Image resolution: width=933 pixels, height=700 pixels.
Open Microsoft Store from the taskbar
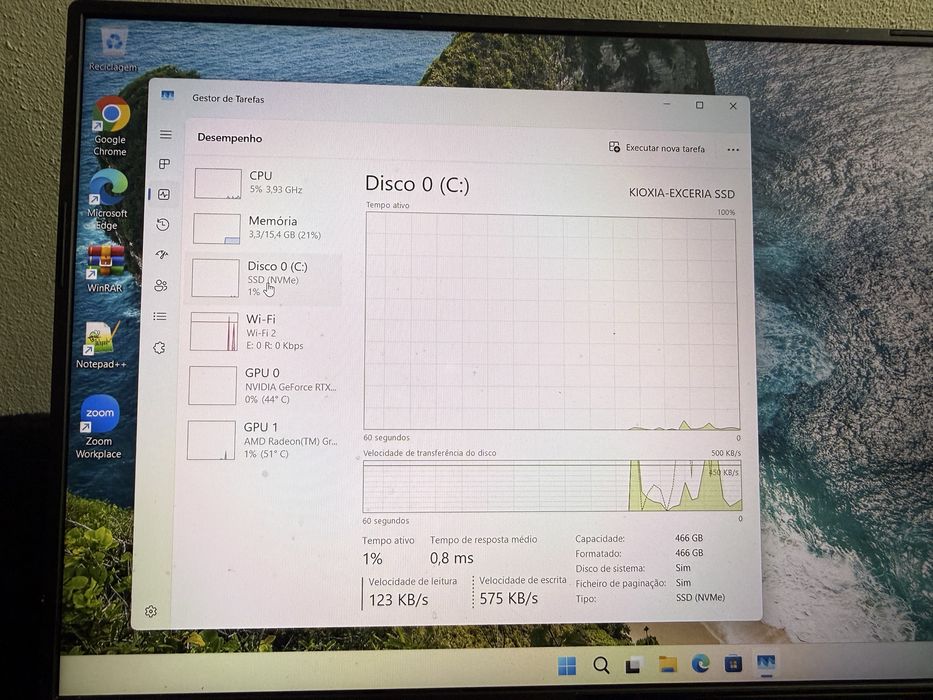(733, 663)
